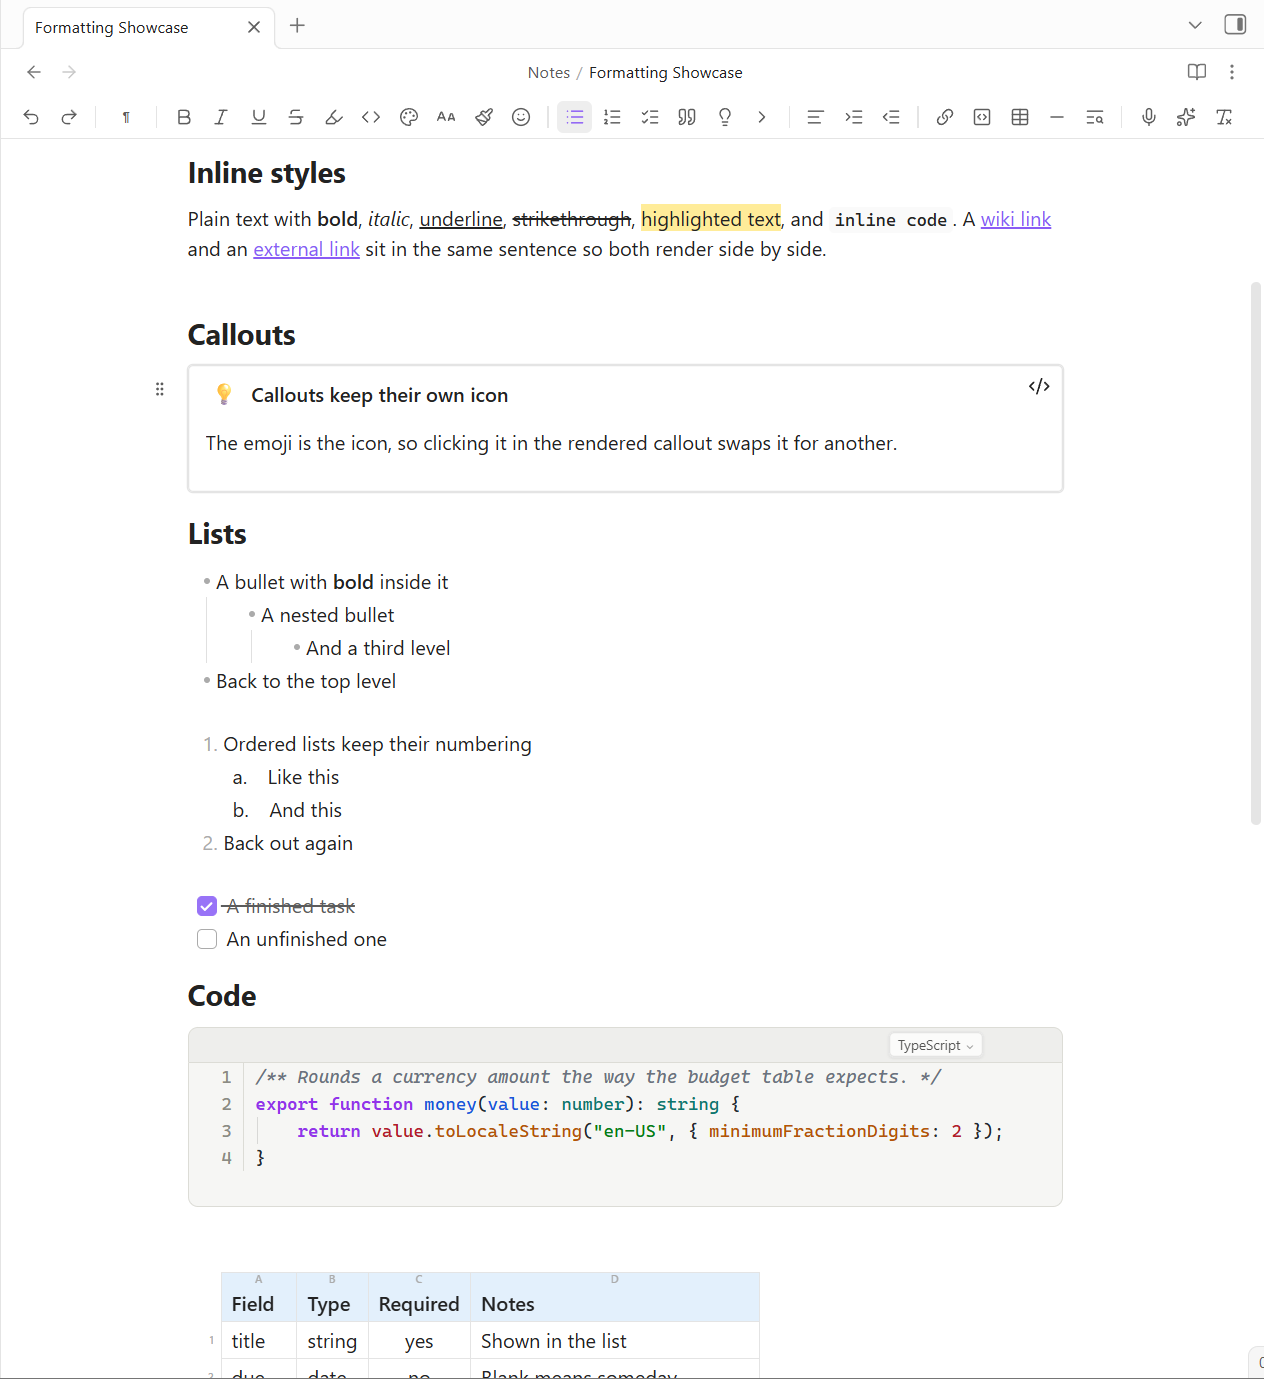Open the external link

pyautogui.click(x=306, y=249)
